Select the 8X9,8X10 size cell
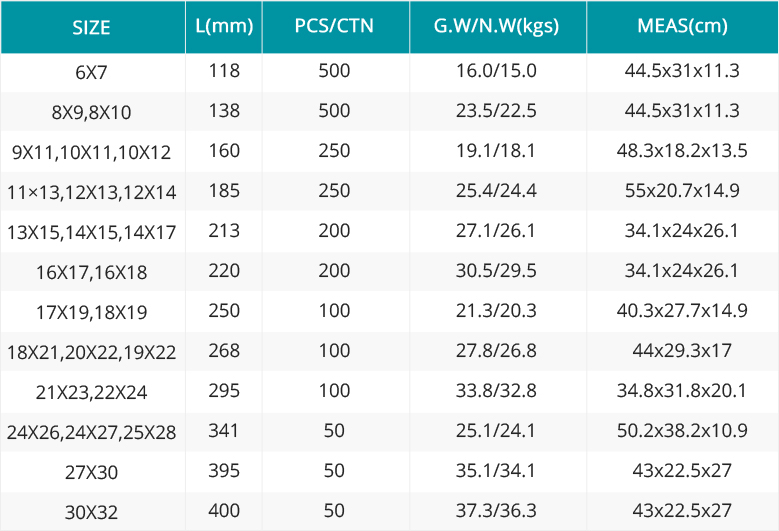The image size is (779, 531). (91, 113)
